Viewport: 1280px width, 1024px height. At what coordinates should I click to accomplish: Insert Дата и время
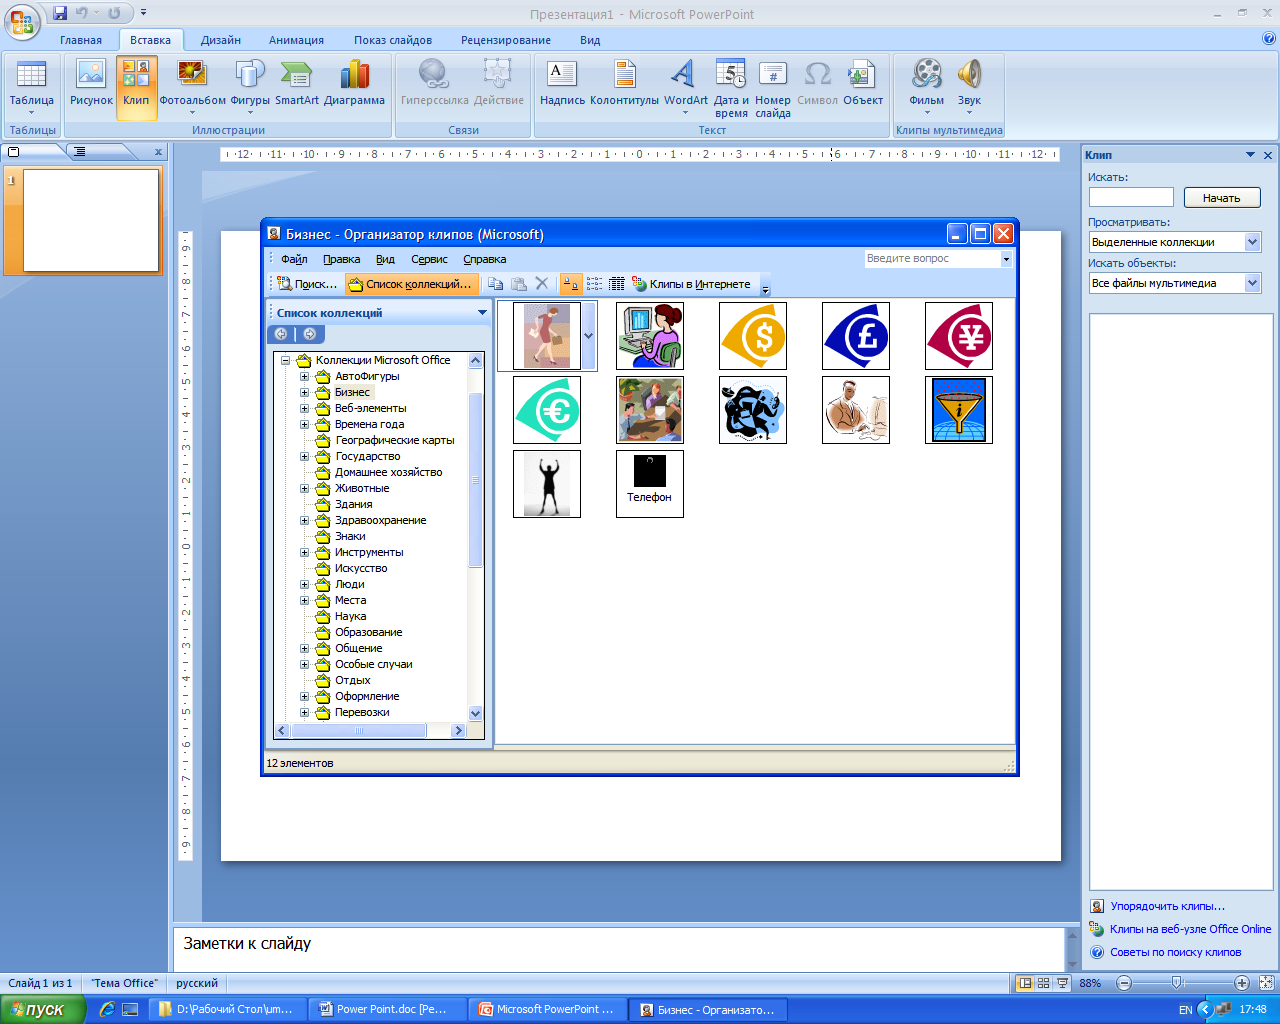(731, 87)
